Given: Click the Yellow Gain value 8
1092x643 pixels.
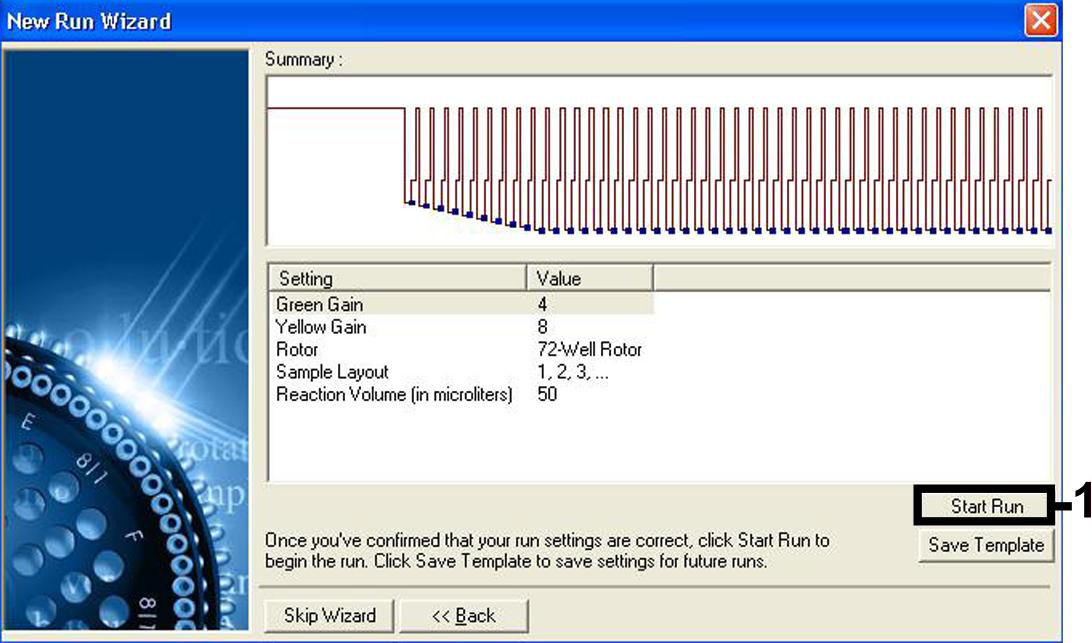Looking at the screenshot, I should [x=543, y=327].
